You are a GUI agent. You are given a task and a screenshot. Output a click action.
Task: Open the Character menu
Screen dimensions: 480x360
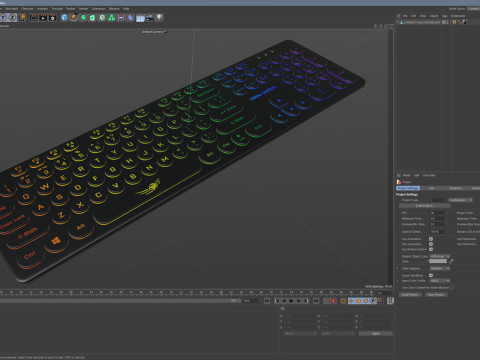[27, 9]
